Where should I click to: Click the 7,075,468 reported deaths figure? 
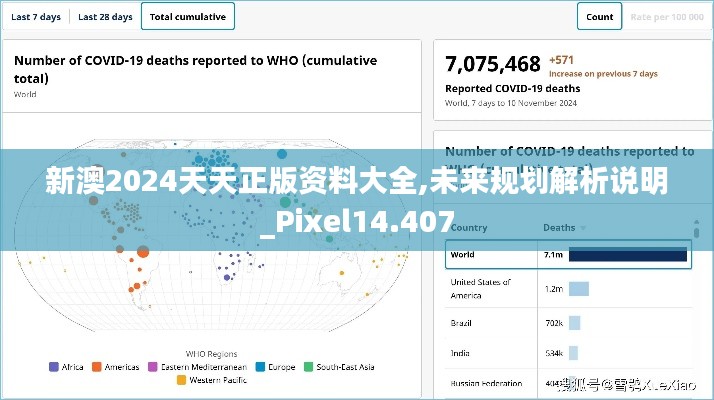tap(493, 65)
